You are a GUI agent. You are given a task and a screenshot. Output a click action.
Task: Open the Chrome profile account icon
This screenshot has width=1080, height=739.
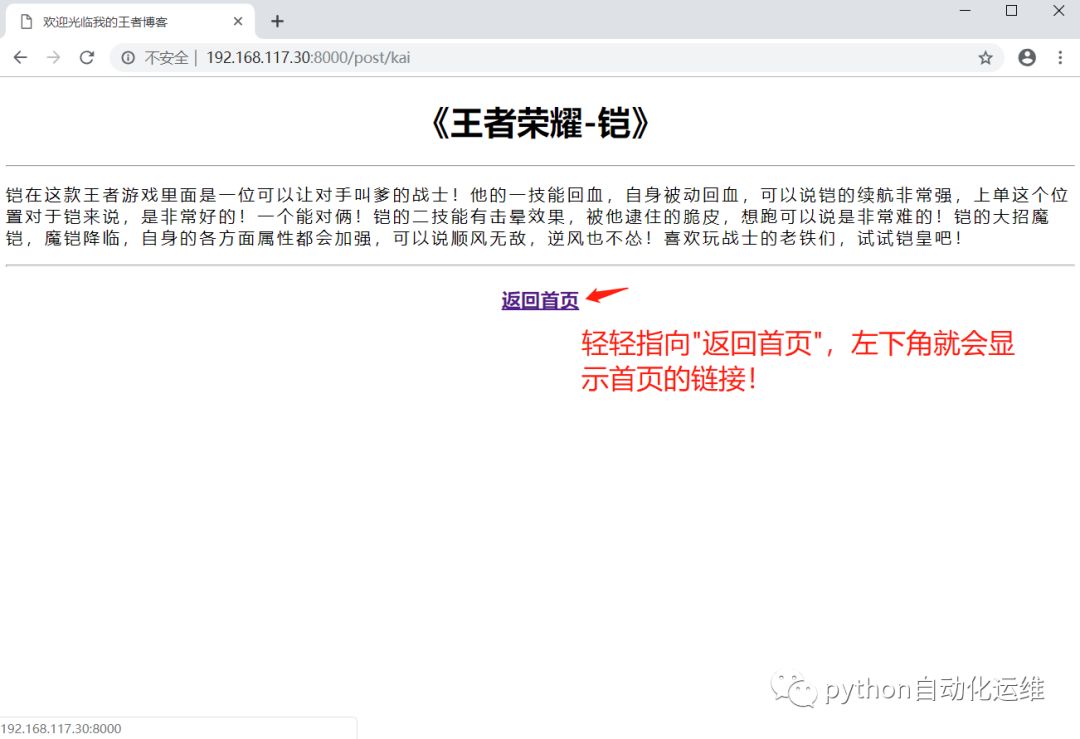pyautogui.click(x=1026, y=57)
